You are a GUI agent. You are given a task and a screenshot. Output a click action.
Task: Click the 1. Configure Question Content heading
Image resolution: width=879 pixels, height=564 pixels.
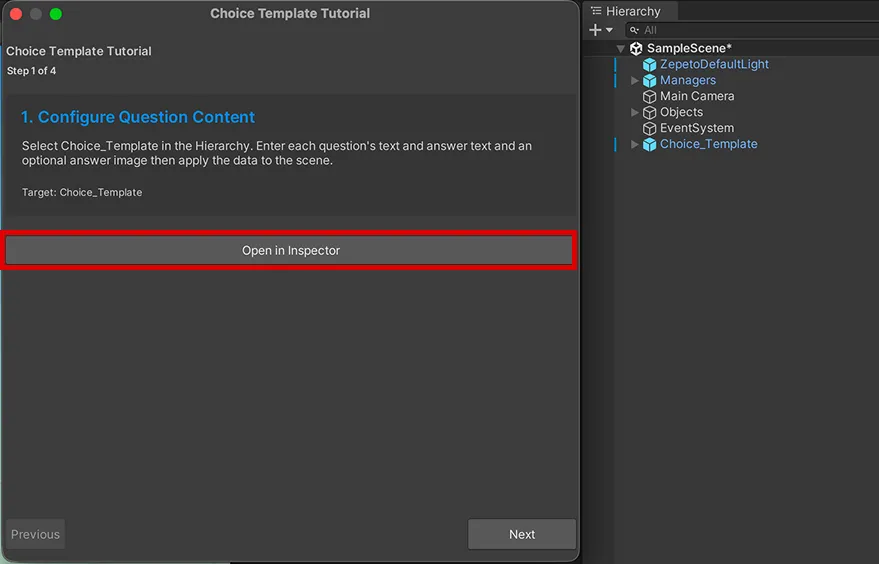tap(138, 117)
